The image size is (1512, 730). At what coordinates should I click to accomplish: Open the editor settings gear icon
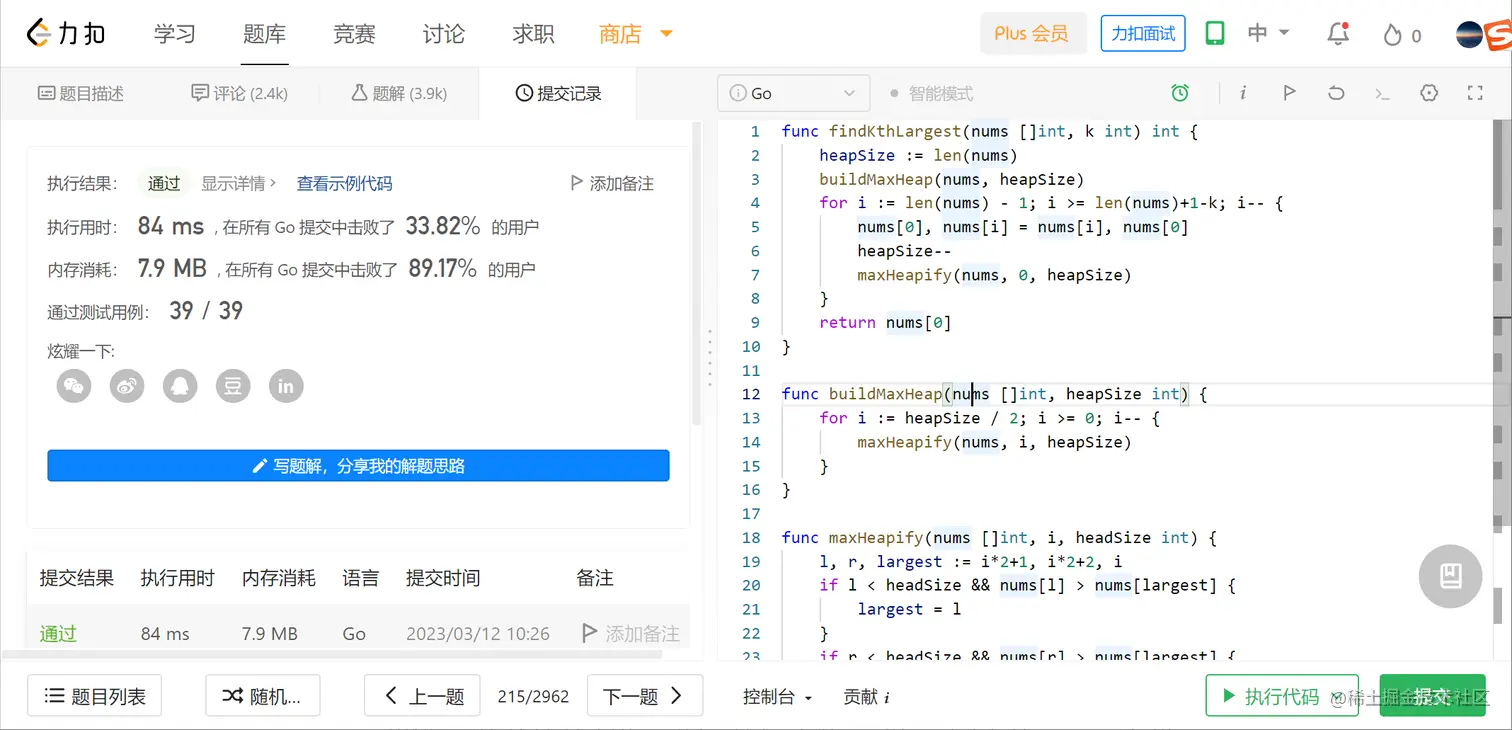tap(1429, 93)
